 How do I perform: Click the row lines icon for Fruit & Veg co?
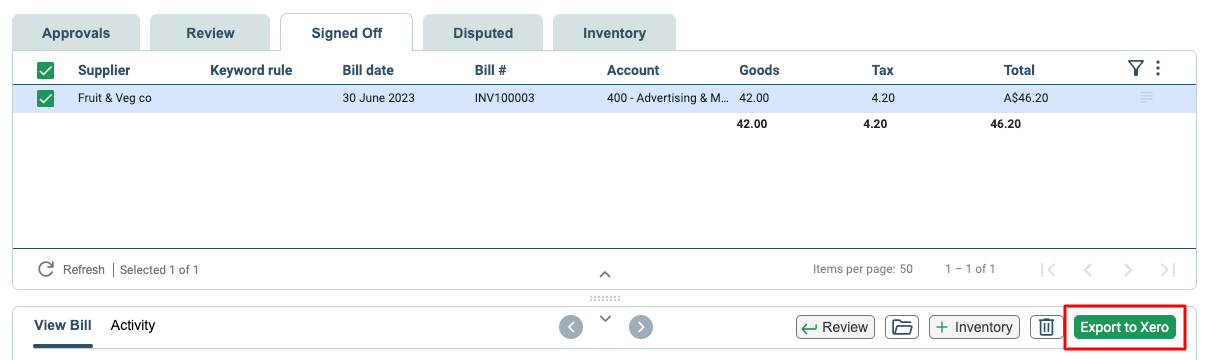click(x=1146, y=98)
